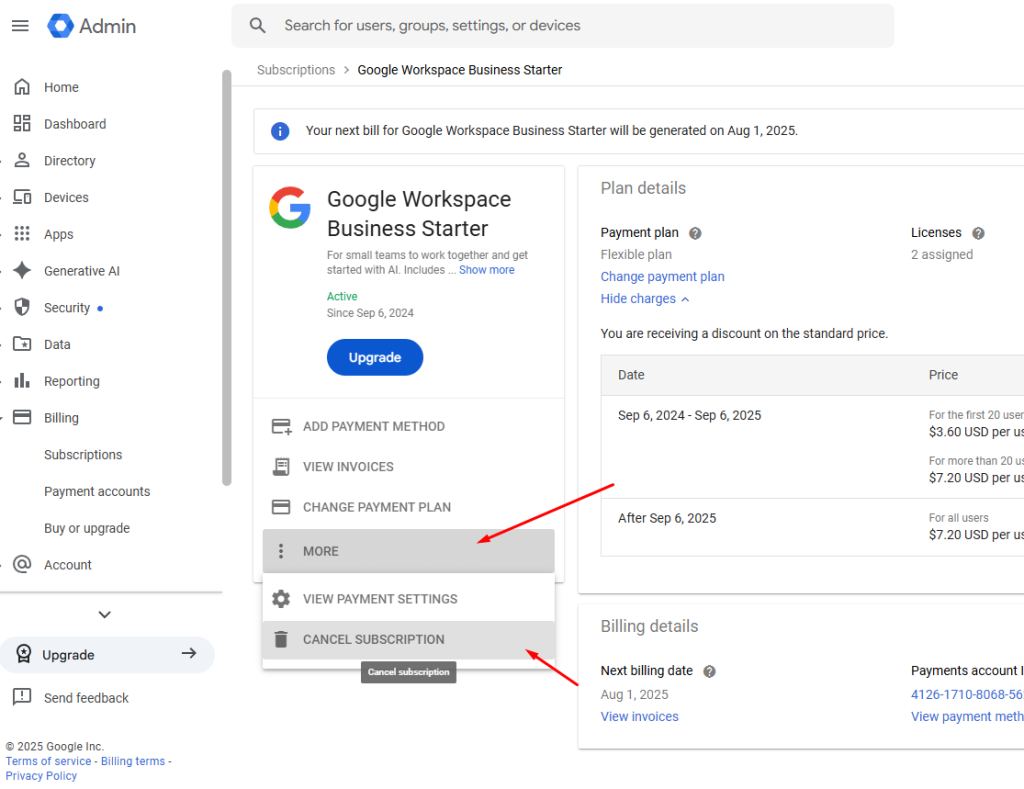Click the info icon in bill notice
This screenshot has height=789, width=1024.
pyautogui.click(x=280, y=131)
